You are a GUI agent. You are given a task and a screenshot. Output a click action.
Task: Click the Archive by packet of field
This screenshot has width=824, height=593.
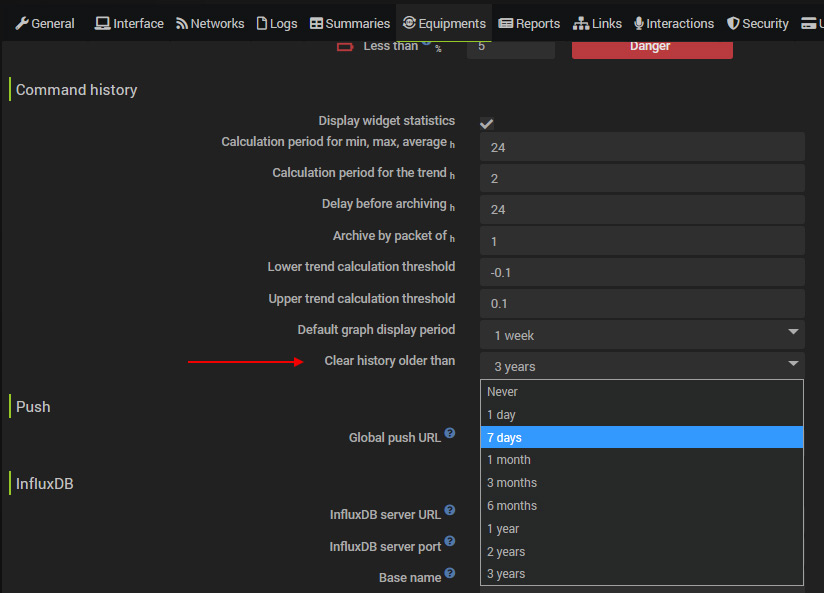[x=642, y=241]
